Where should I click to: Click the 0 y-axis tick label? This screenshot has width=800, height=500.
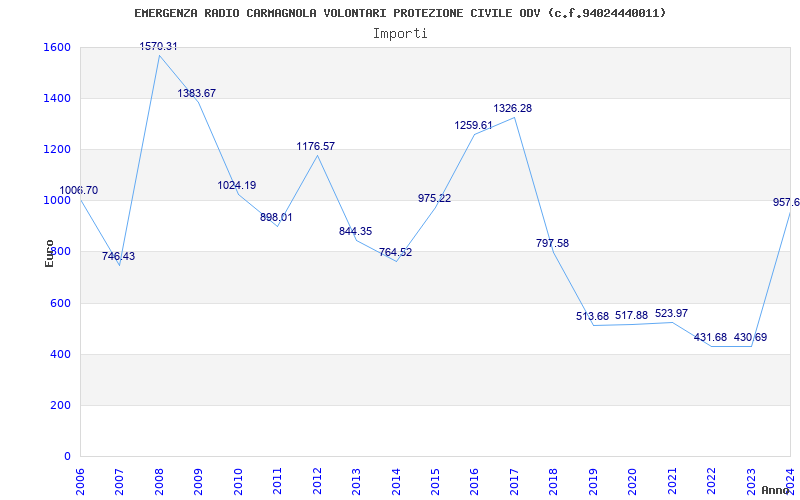[x=67, y=456]
